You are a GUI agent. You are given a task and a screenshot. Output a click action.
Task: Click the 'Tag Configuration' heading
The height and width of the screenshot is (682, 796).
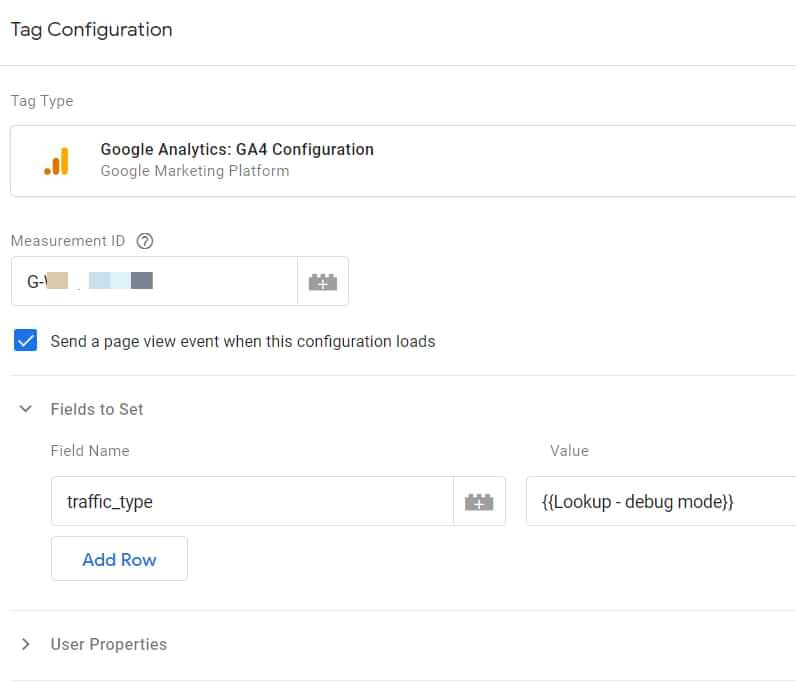pos(91,30)
